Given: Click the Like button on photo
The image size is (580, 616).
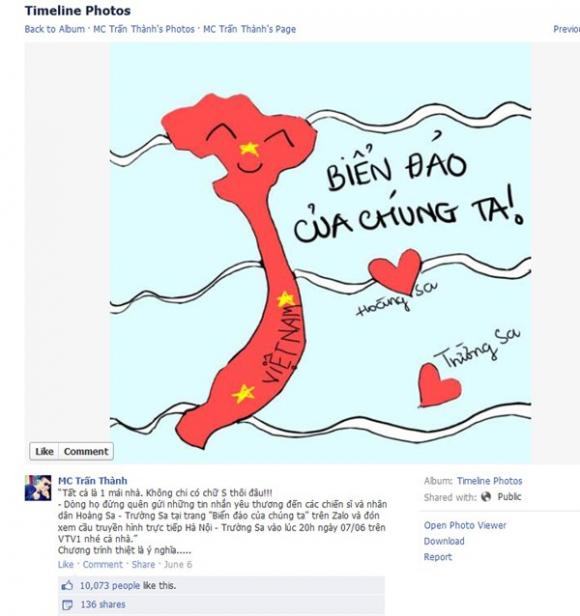Looking at the screenshot, I should [x=44, y=451].
